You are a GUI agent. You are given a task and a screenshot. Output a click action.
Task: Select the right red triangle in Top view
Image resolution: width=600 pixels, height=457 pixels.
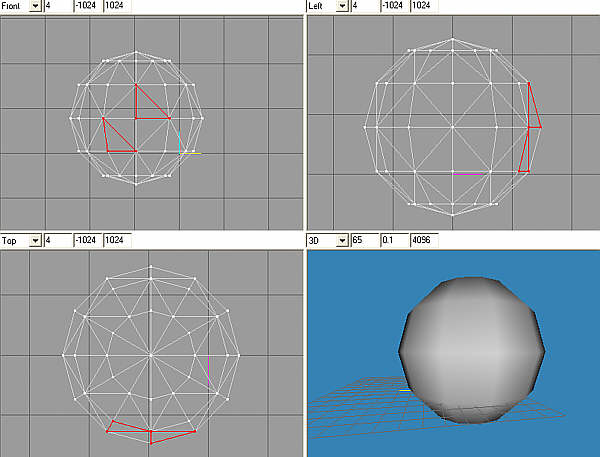[165, 436]
